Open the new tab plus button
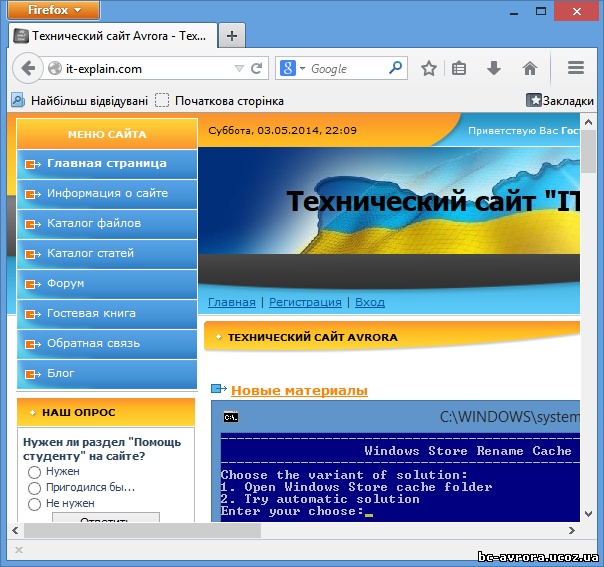Viewport: 604px width, 567px height. 232,36
